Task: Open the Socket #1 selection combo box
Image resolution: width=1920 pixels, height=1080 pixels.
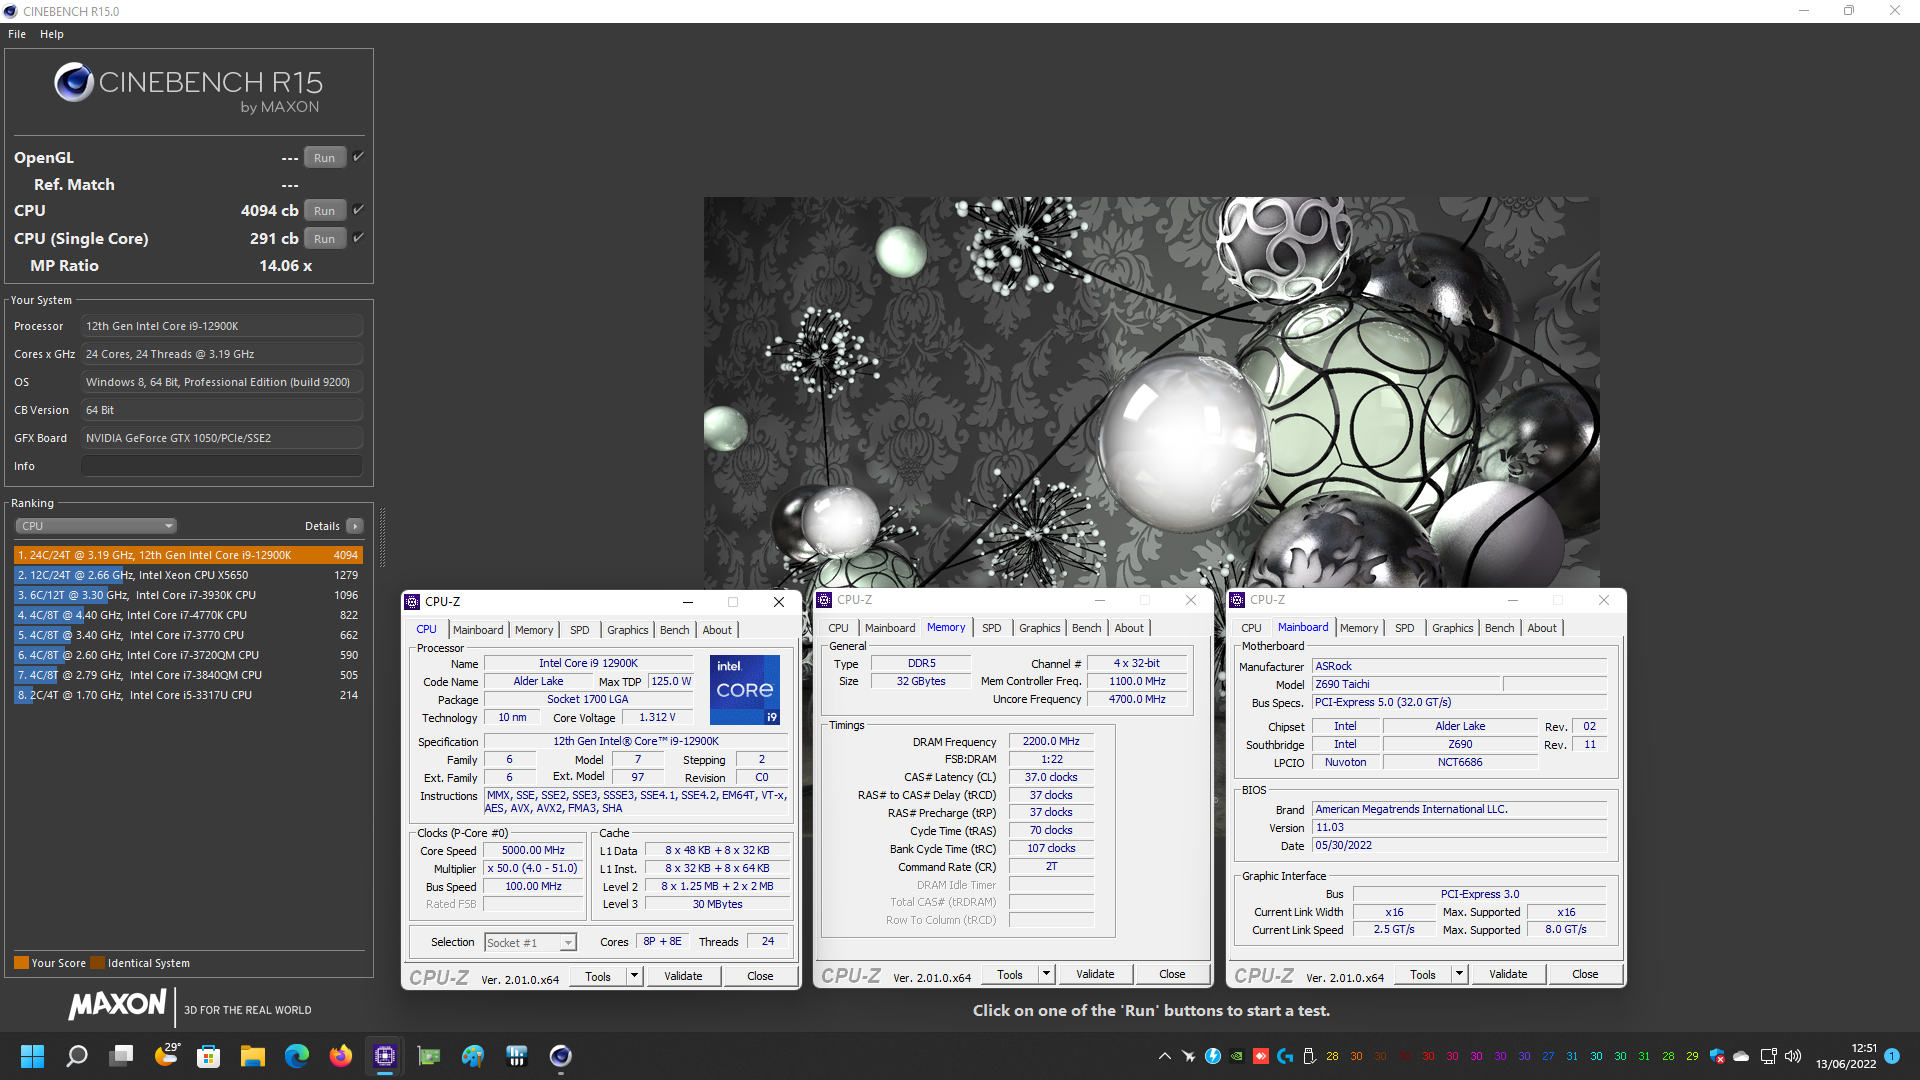Action: [x=530, y=943]
